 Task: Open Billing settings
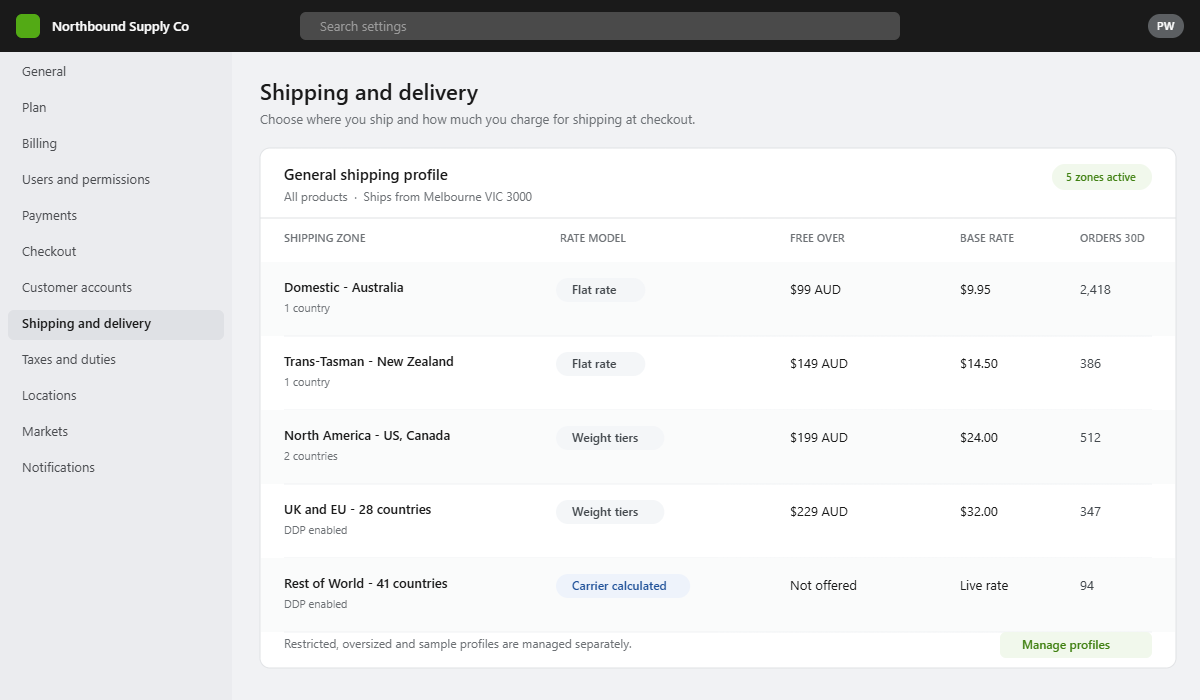(x=116, y=144)
